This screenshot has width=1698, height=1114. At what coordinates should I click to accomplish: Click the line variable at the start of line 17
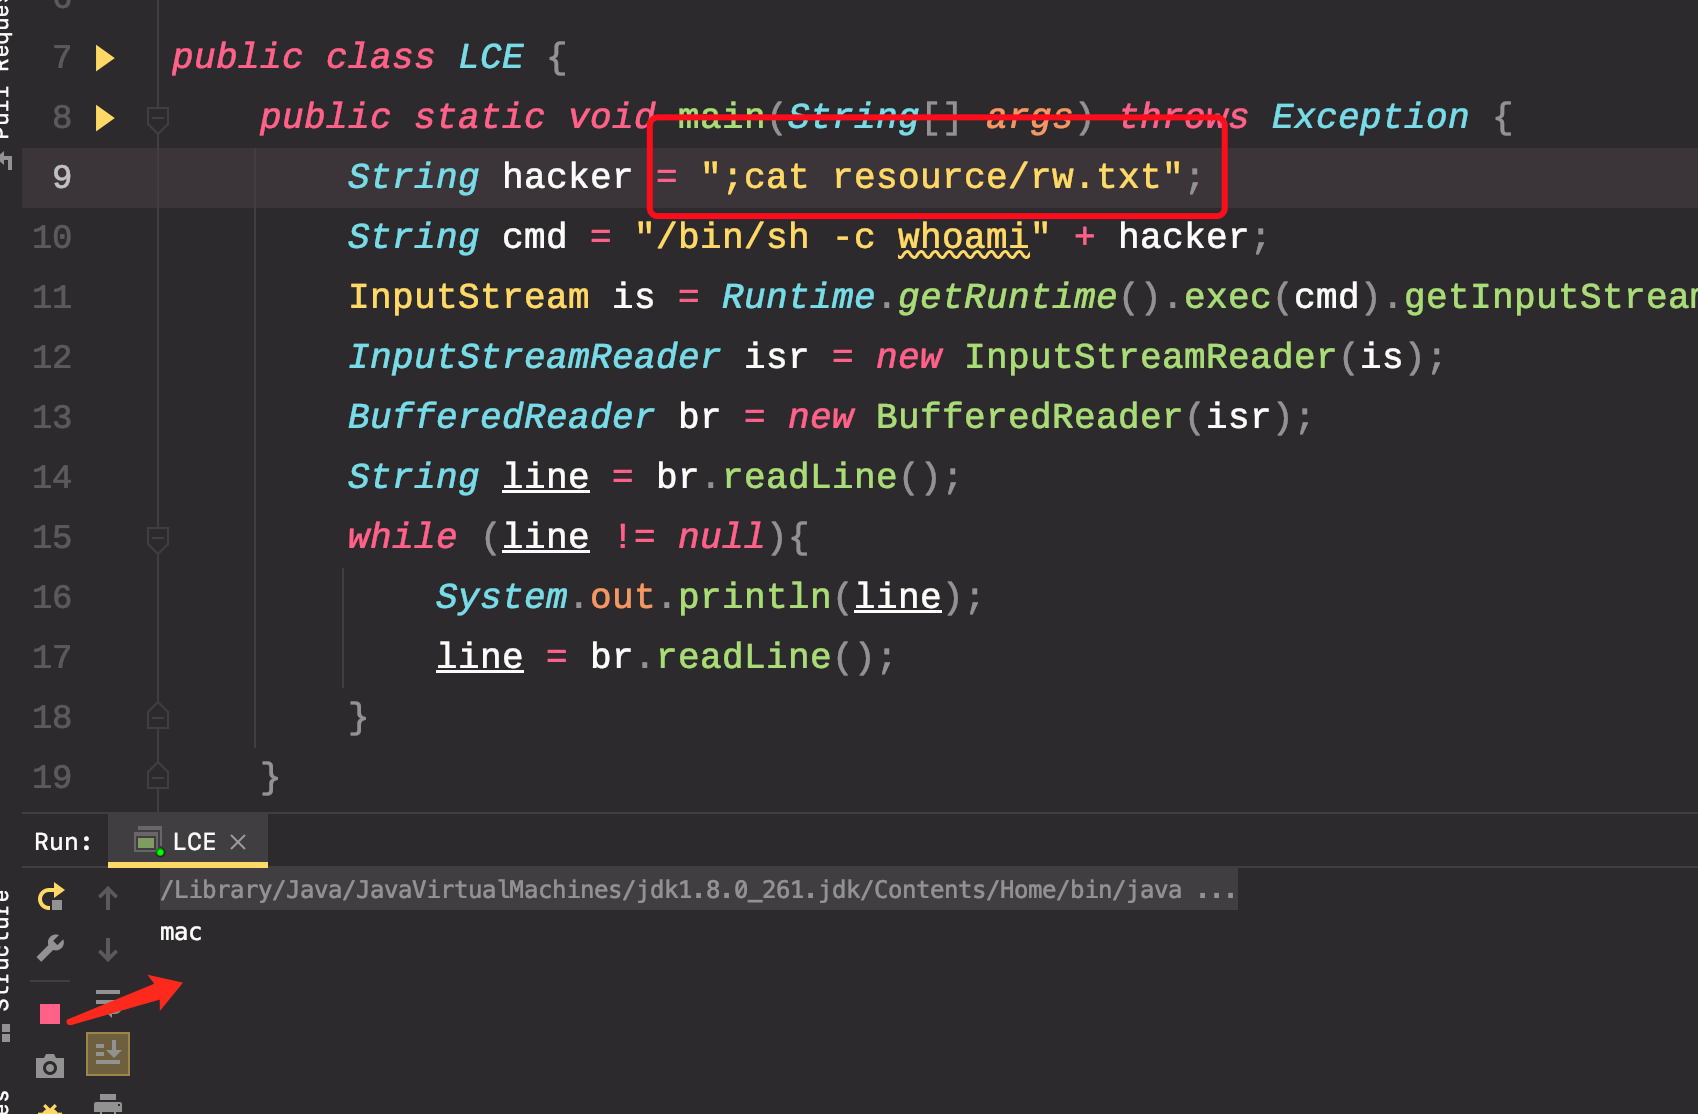pyautogui.click(x=480, y=657)
